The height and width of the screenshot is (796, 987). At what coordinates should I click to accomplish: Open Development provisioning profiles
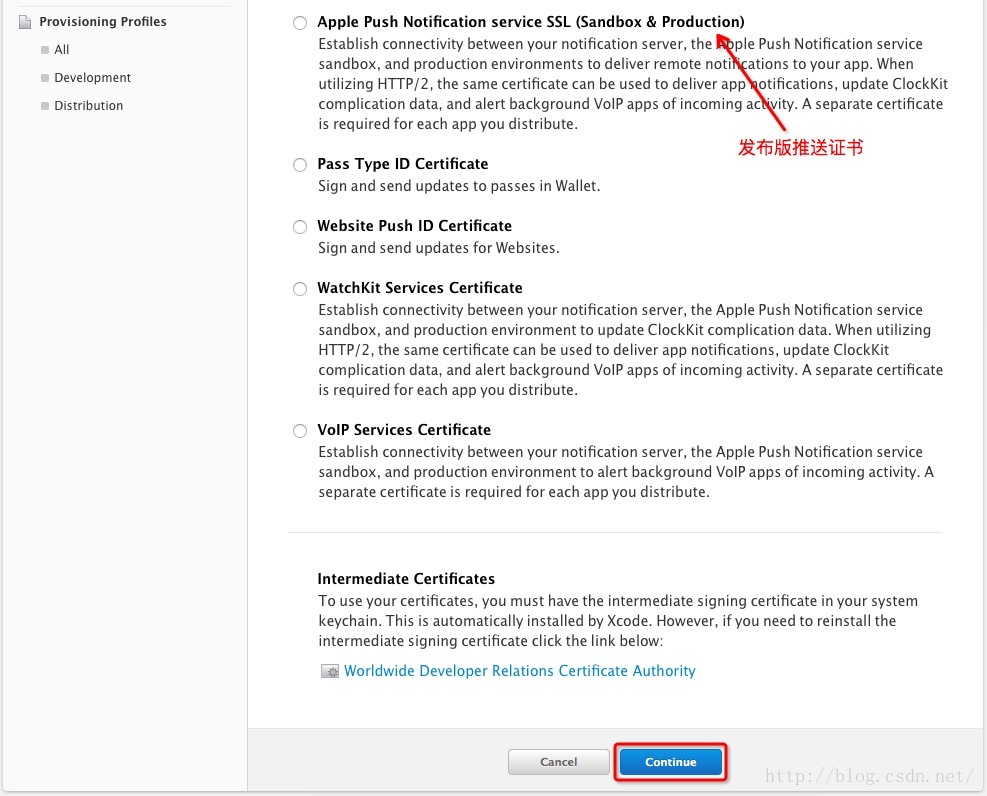pyautogui.click(x=93, y=77)
